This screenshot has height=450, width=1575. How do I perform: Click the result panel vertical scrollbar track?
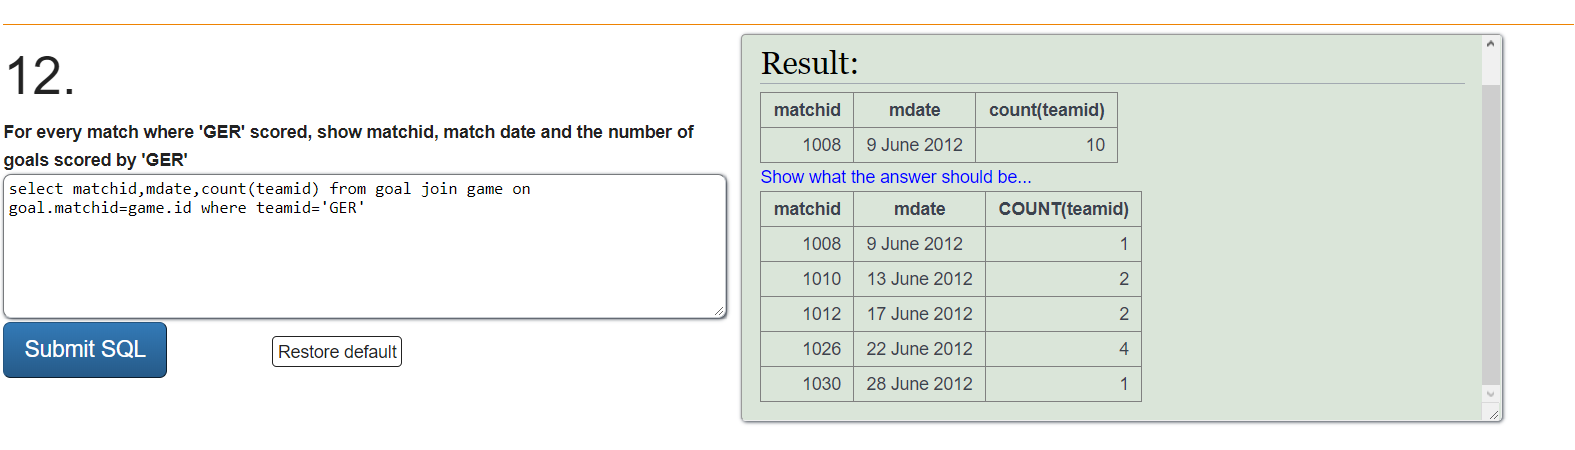coord(1490,235)
